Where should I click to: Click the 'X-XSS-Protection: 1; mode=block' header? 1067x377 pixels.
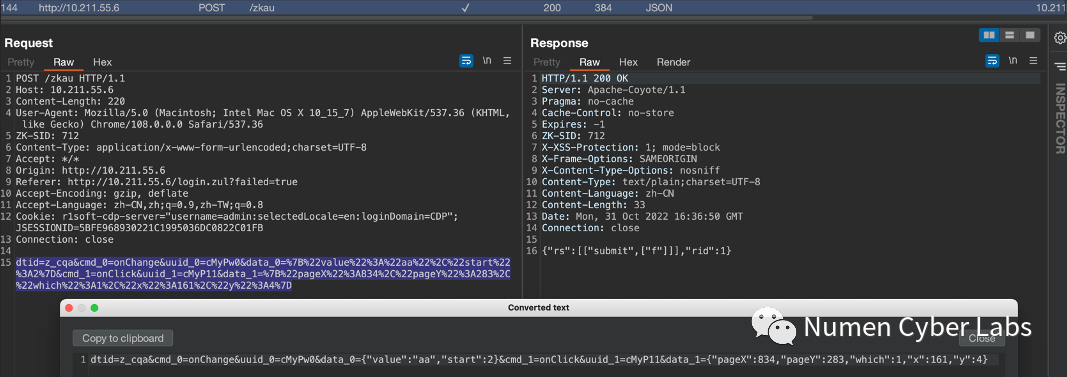(x=631, y=147)
